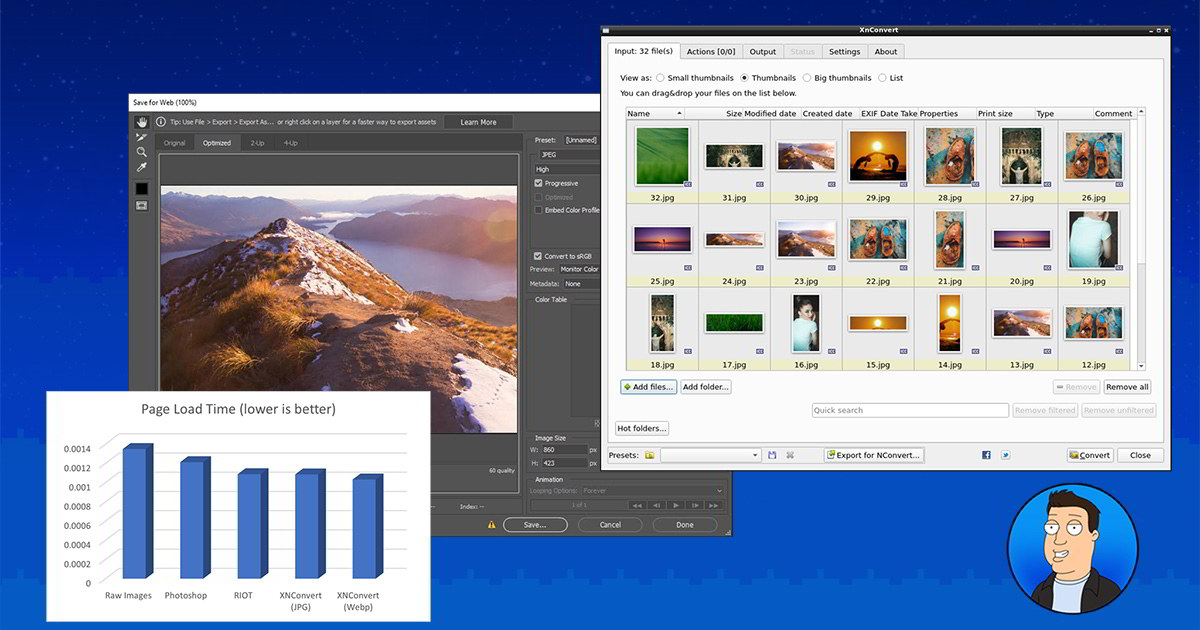Image resolution: width=1200 pixels, height=630 pixels.
Task: Select the Hand tool in Save for Web
Action: [141, 122]
